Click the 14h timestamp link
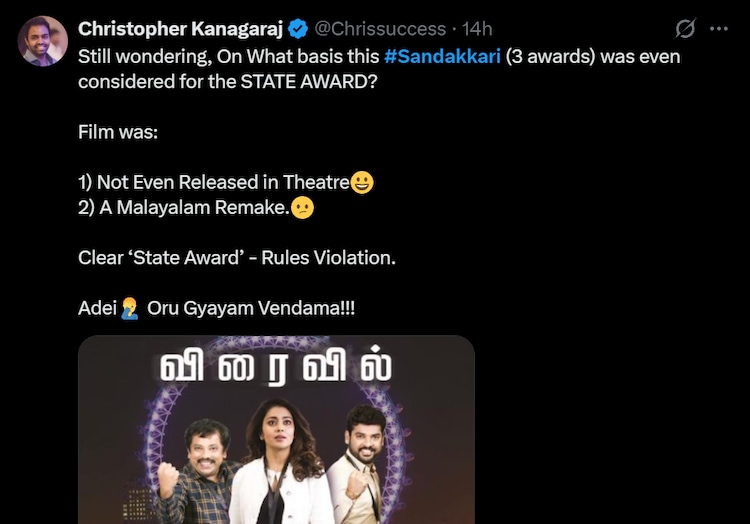 tap(477, 29)
